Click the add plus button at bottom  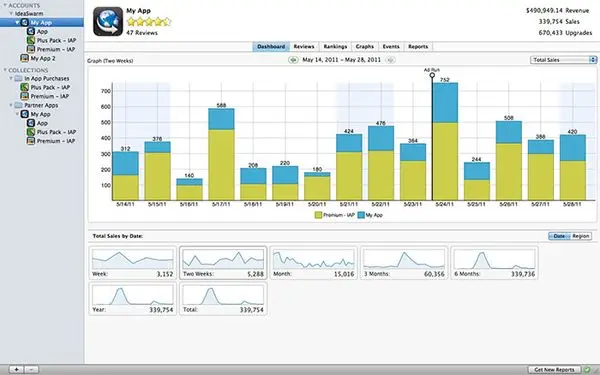[16, 370]
